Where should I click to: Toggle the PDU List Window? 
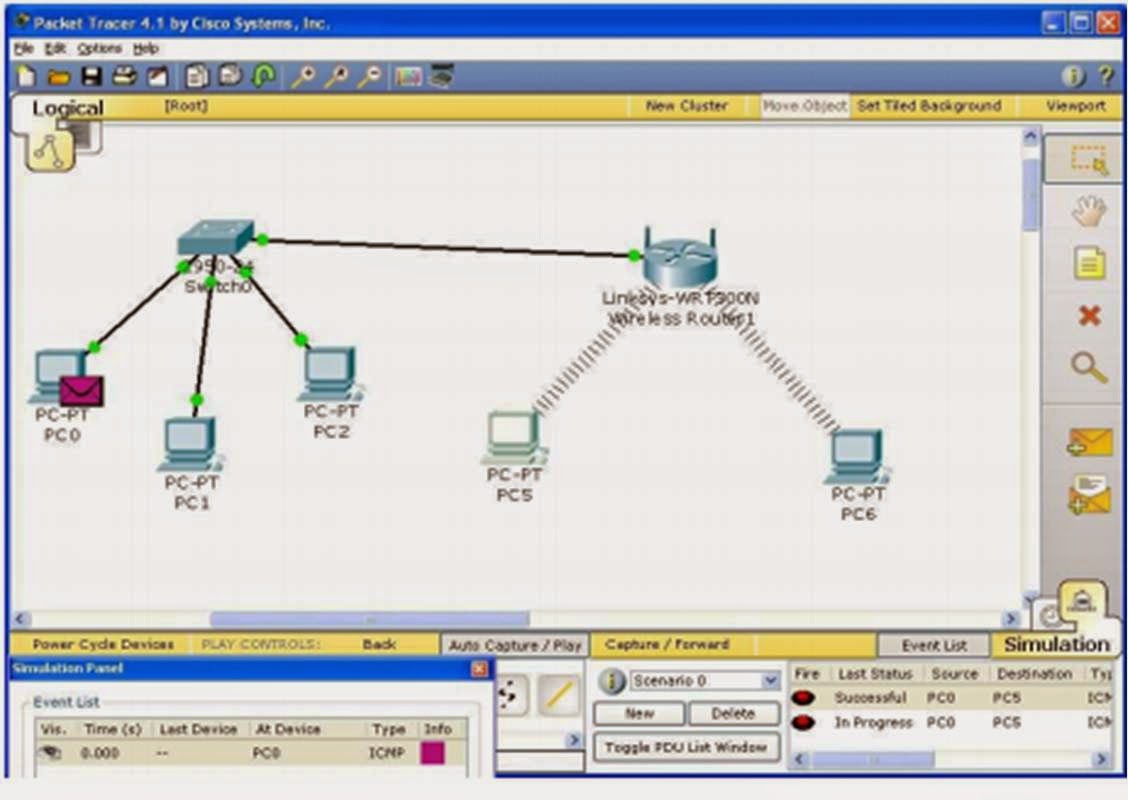click(686, 747)
